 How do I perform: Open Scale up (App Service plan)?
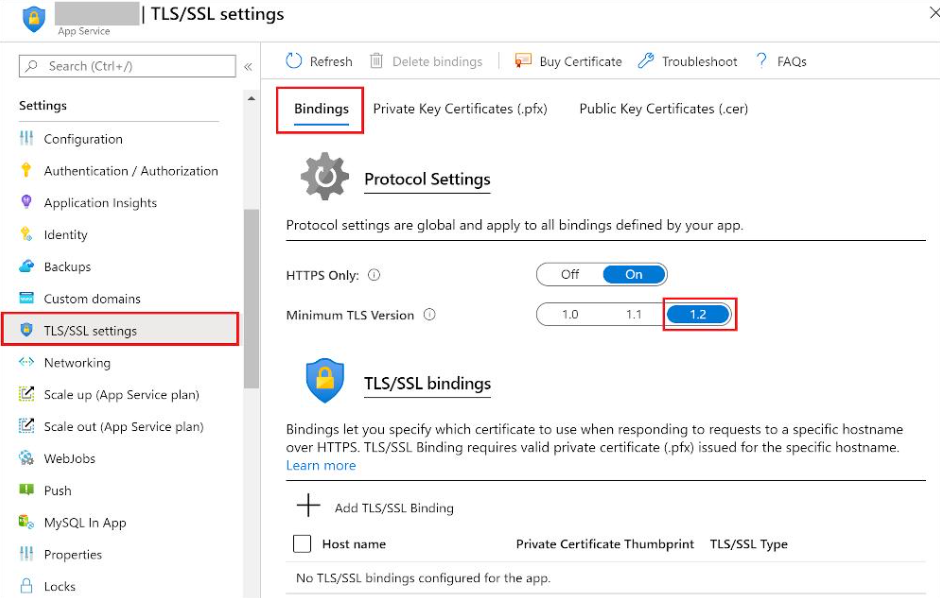click(x=120, y=394)
